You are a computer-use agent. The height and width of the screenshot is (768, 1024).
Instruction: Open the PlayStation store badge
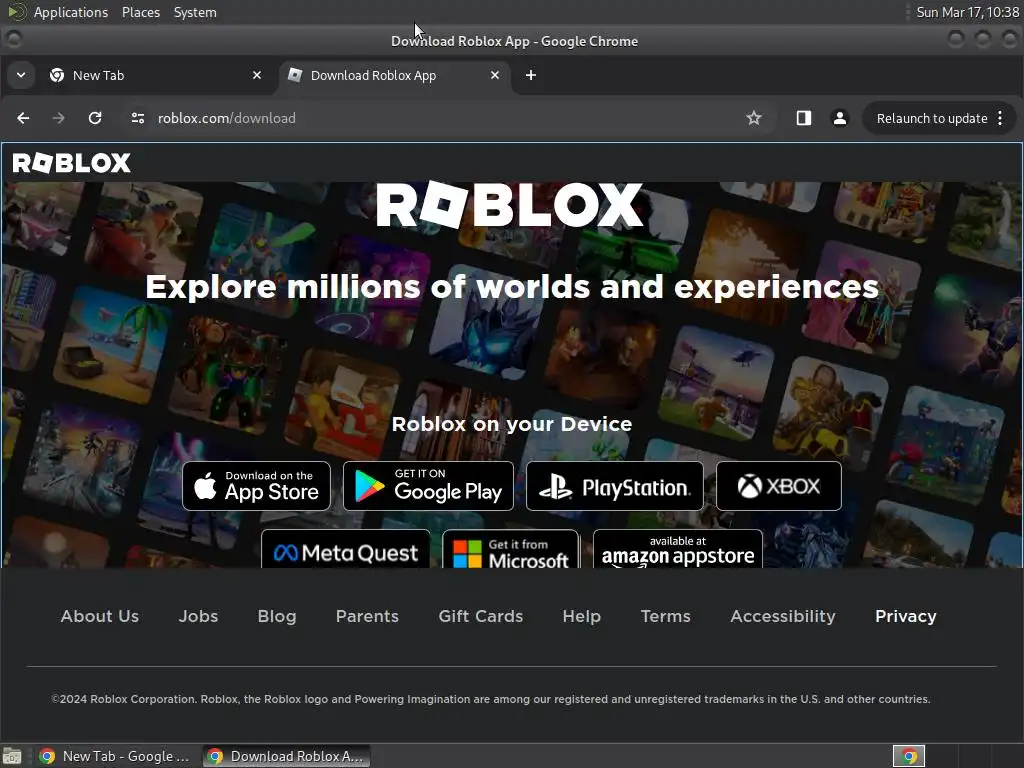pos(615,486)
